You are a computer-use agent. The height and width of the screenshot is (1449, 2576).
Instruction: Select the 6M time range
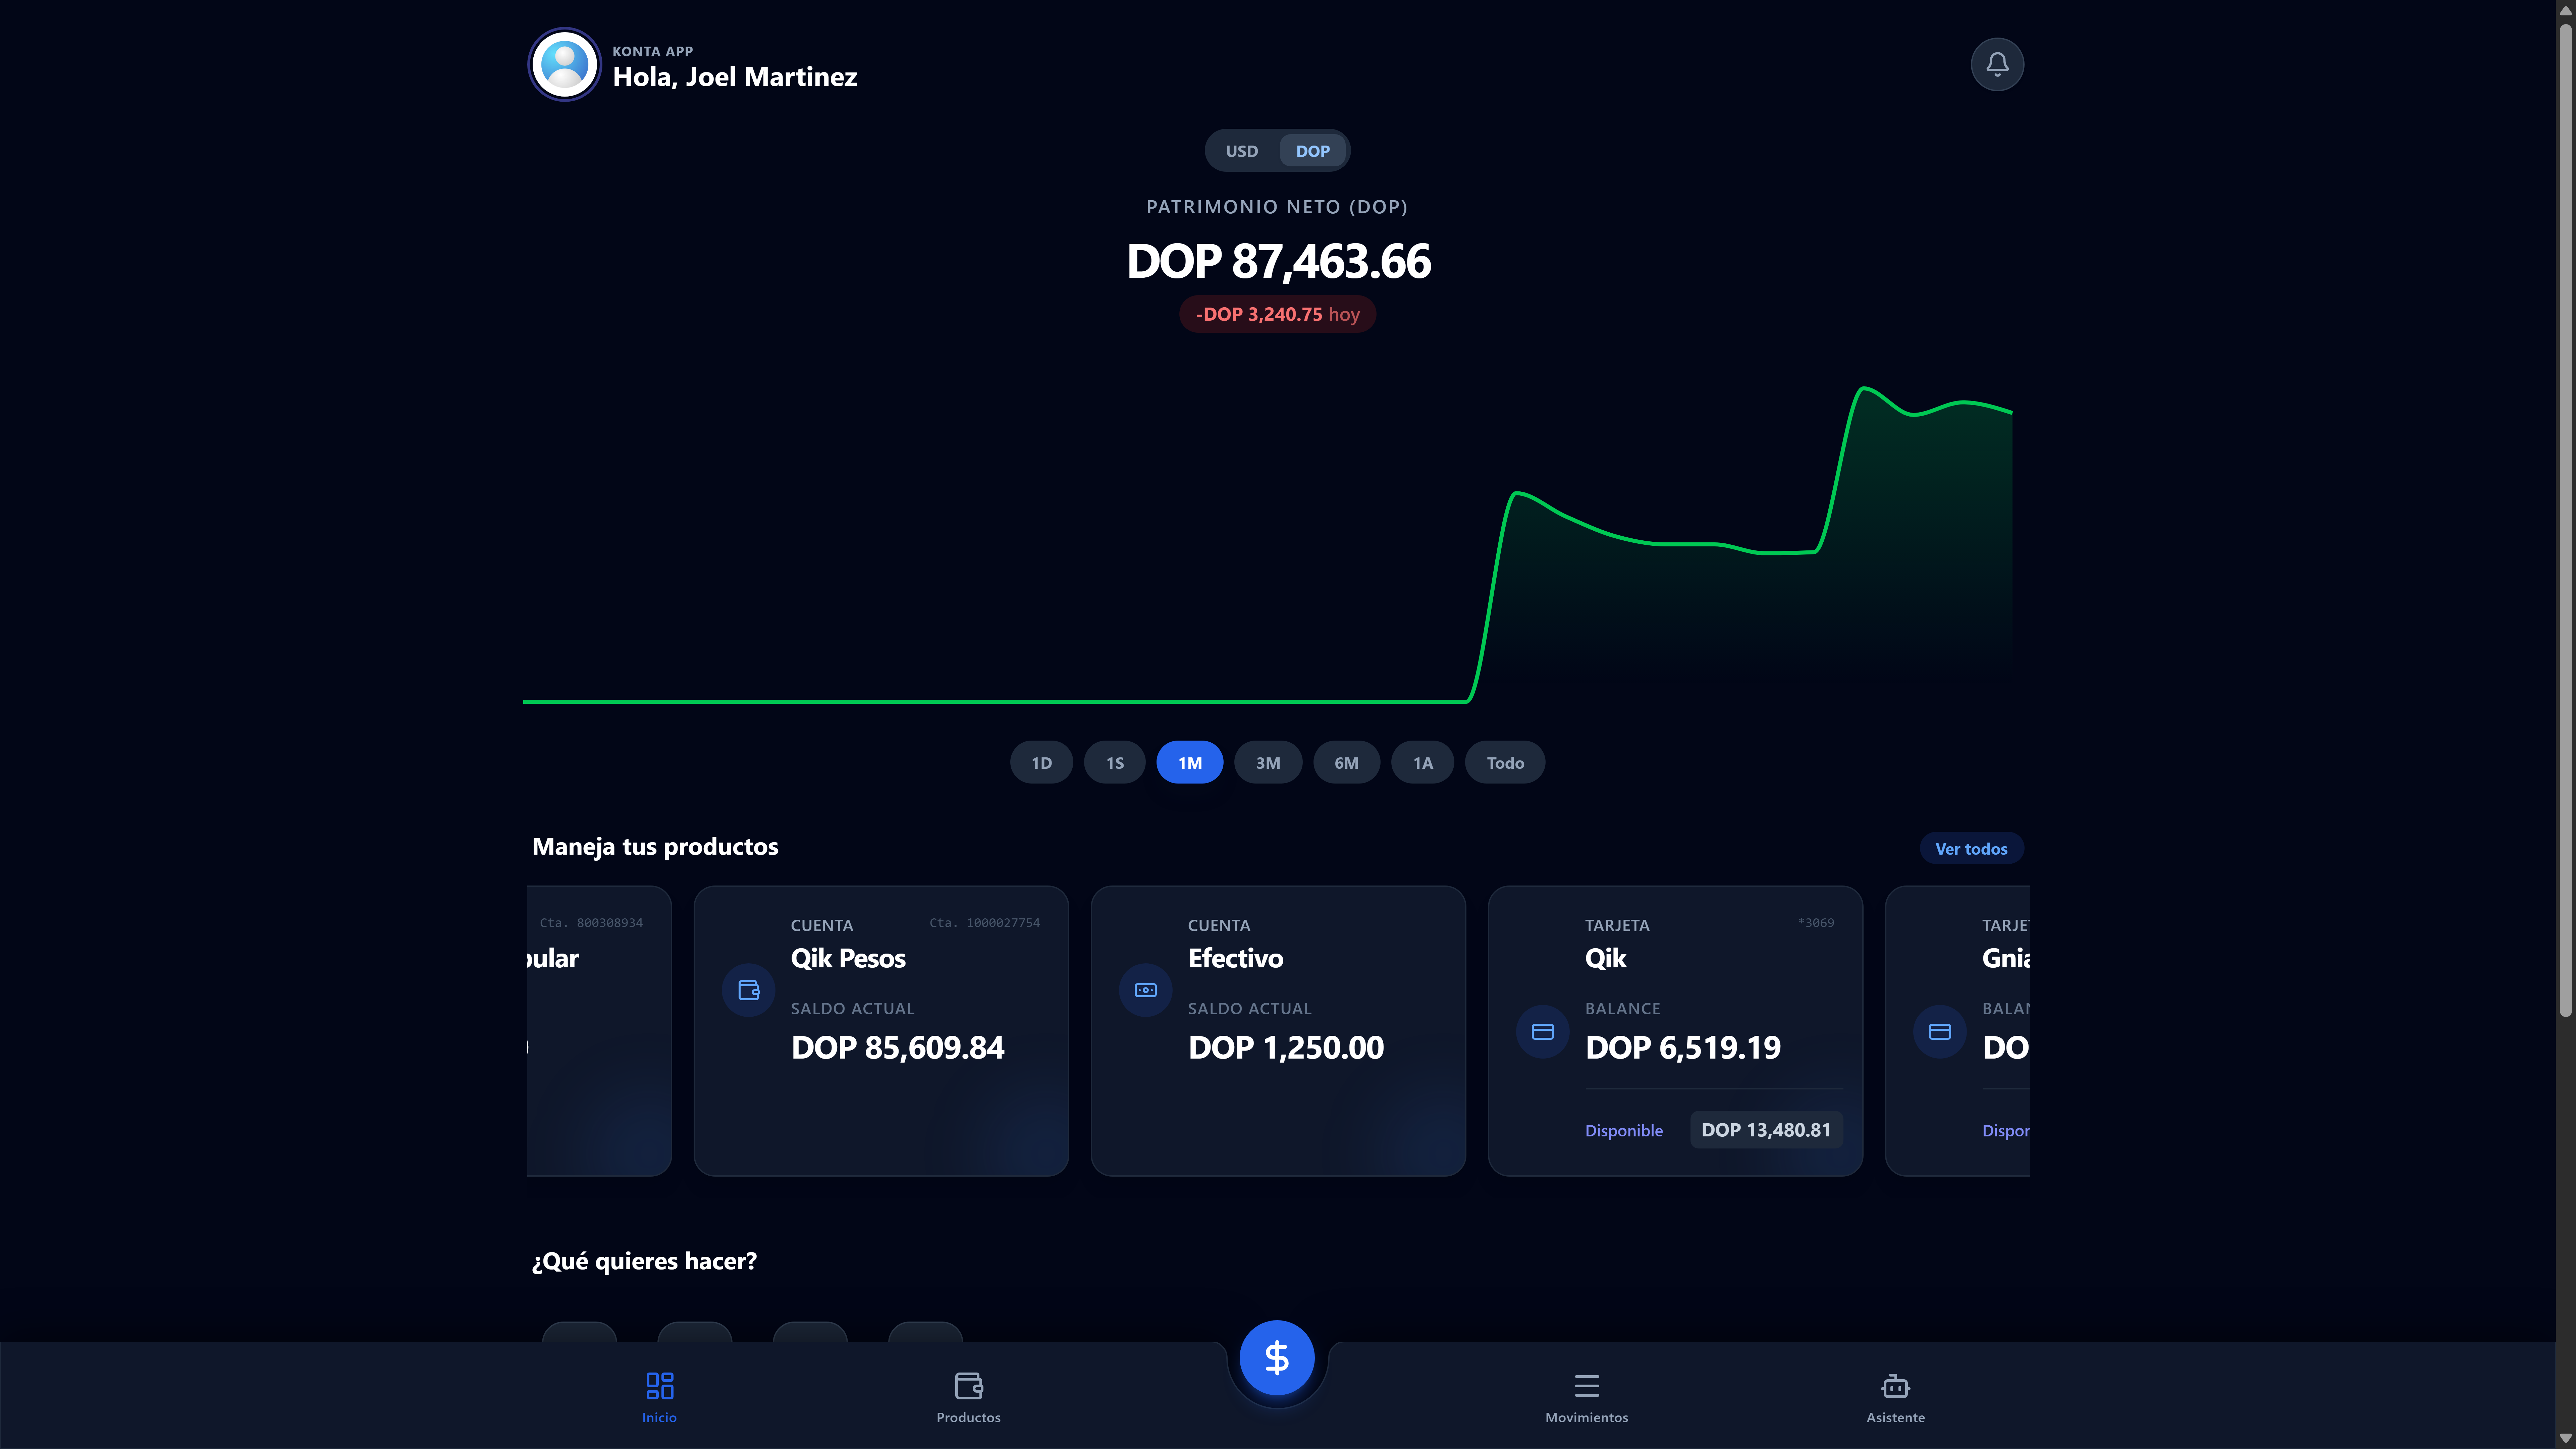[x=1346, y=762]
